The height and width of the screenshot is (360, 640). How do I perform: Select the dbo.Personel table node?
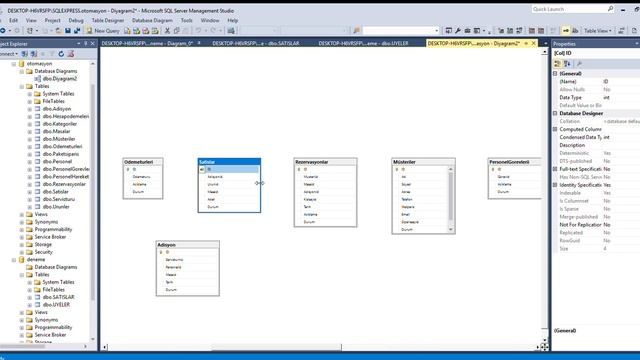(x=57, y=162)
